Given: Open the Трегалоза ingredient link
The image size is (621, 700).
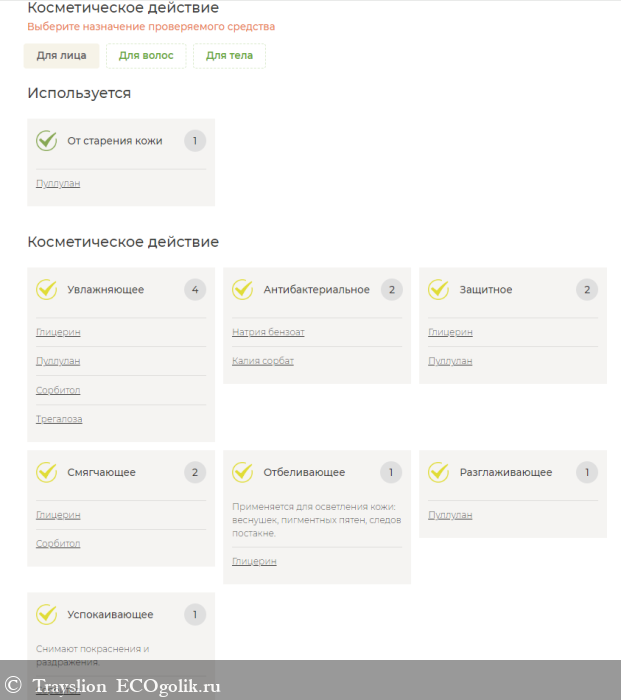Looking at the screenshot, I should 59,419.
